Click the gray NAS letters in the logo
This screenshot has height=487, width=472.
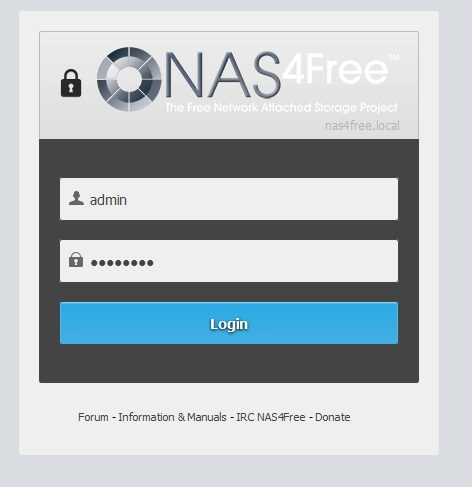click(222, 75)
